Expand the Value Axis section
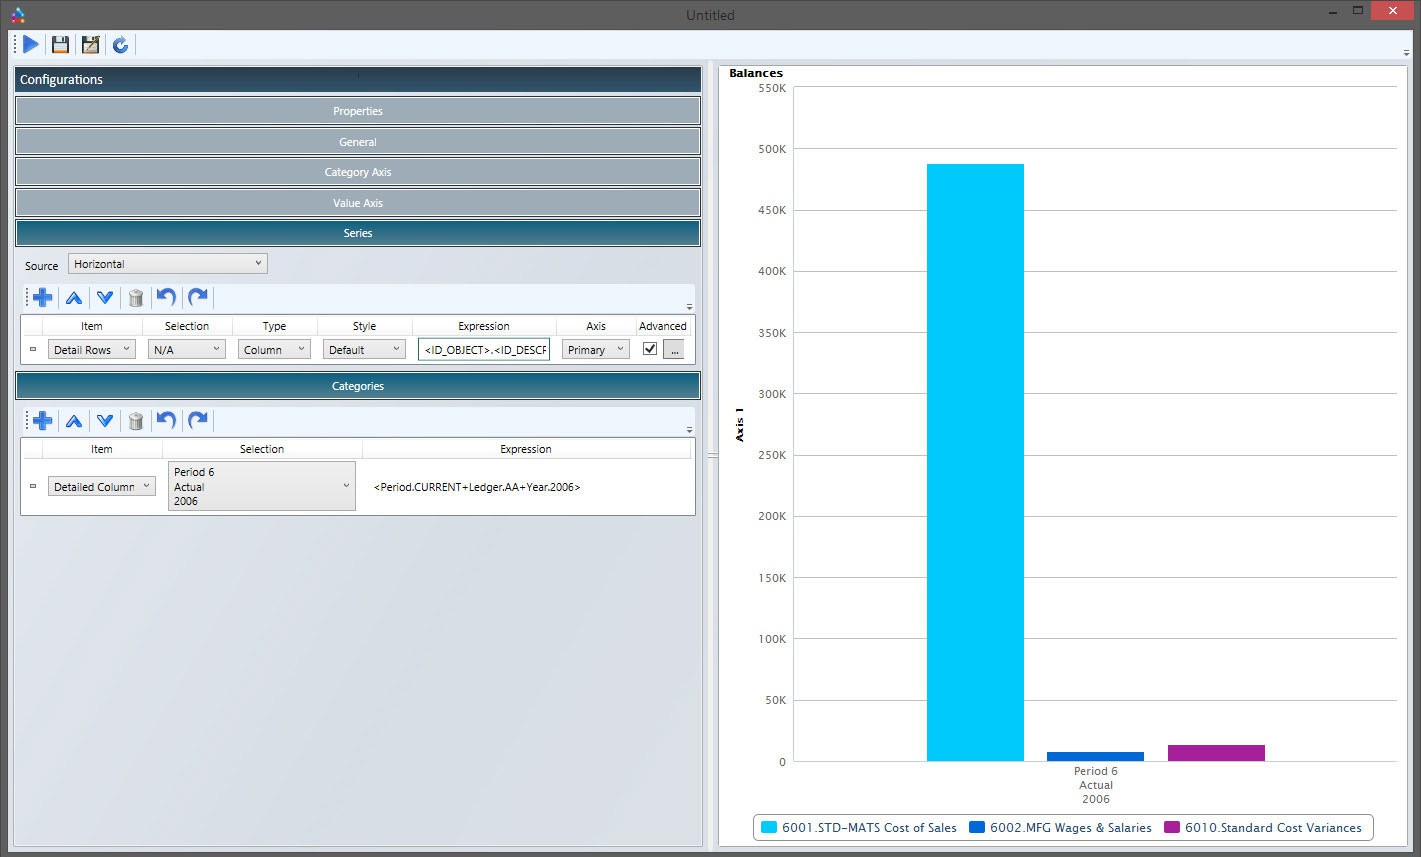This screenshot has height=857, width=1421. 357,203
